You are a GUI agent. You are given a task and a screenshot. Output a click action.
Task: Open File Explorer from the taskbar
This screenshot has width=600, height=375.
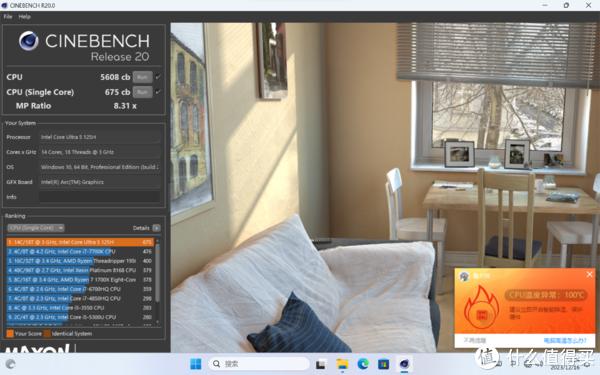pos(342,364)
